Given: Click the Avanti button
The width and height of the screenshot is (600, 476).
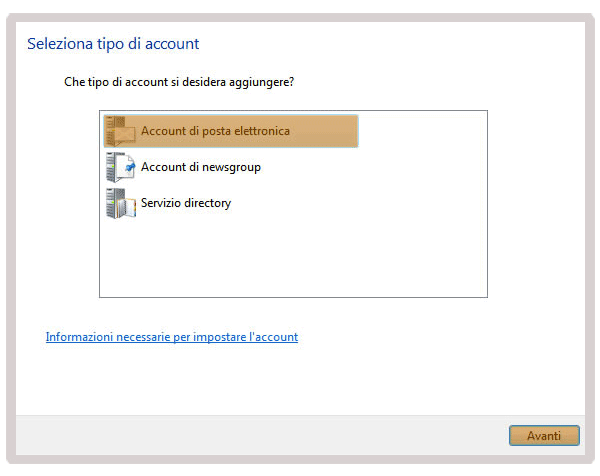Looking at the screenshot, I should [x=544, y=435].
